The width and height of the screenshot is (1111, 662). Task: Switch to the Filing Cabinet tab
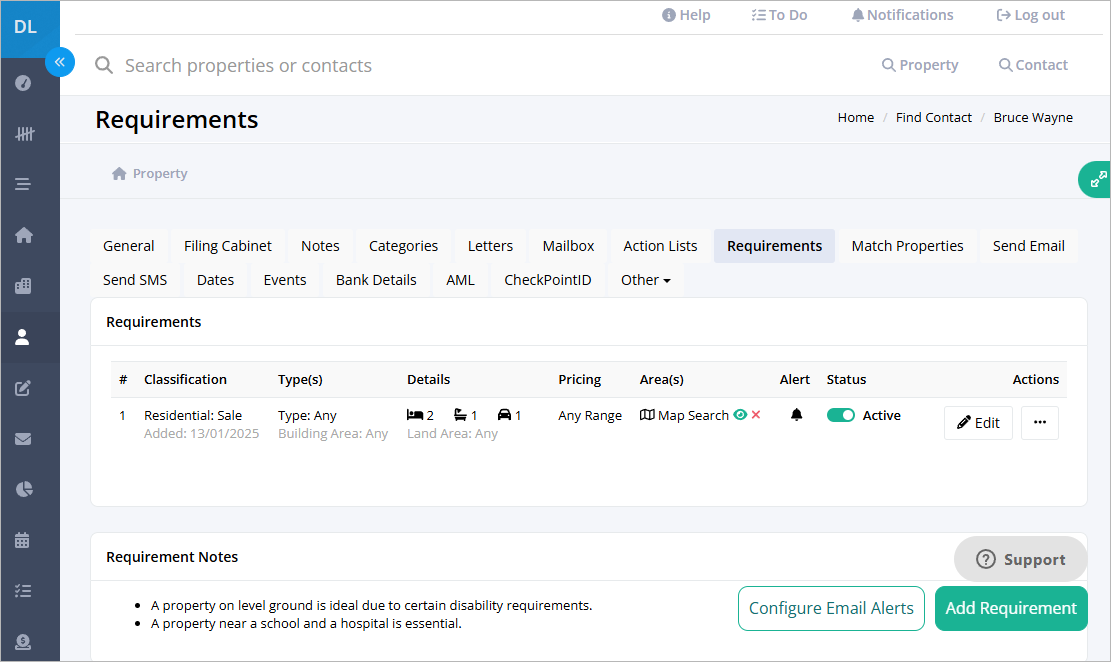227,246
